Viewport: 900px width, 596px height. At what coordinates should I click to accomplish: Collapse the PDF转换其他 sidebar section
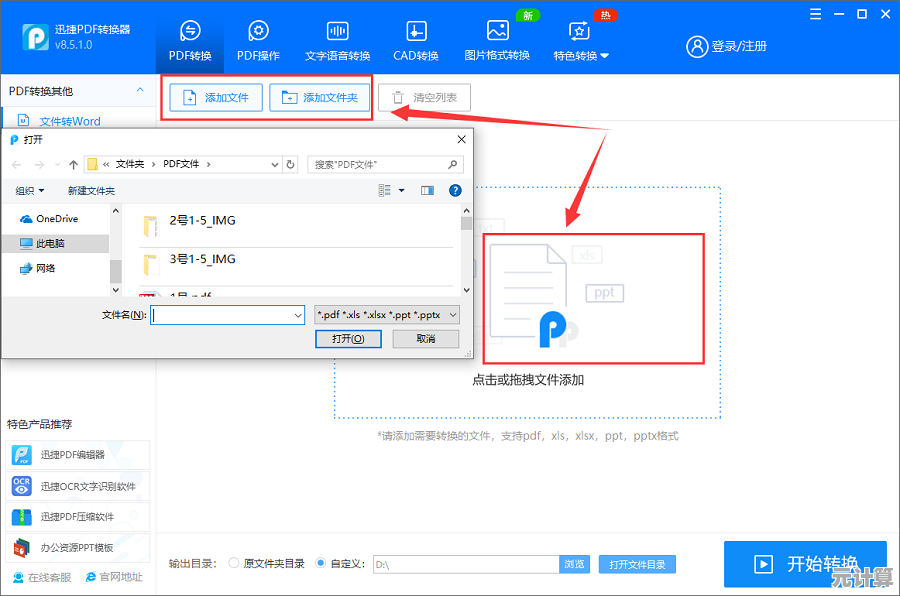(139, 91)
